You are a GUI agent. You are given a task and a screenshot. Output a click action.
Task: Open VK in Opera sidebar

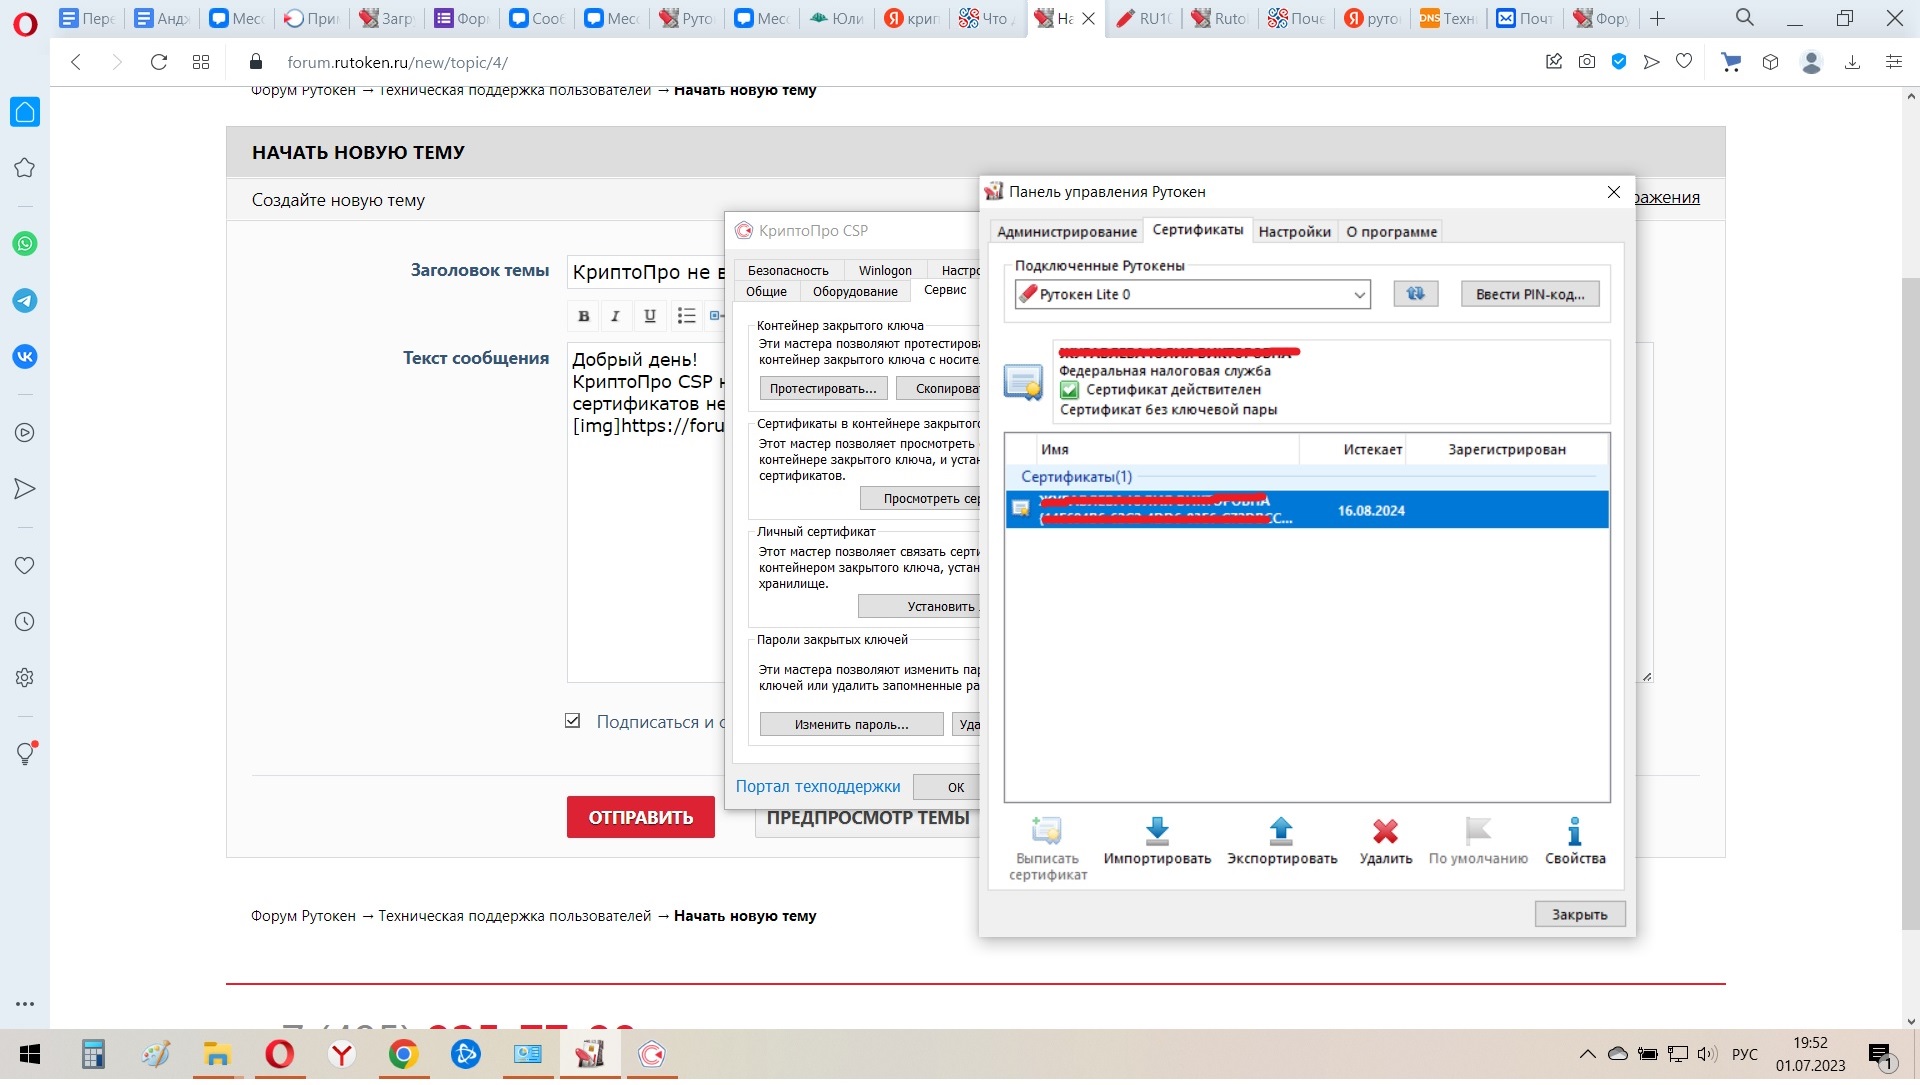tap(25, 356)
